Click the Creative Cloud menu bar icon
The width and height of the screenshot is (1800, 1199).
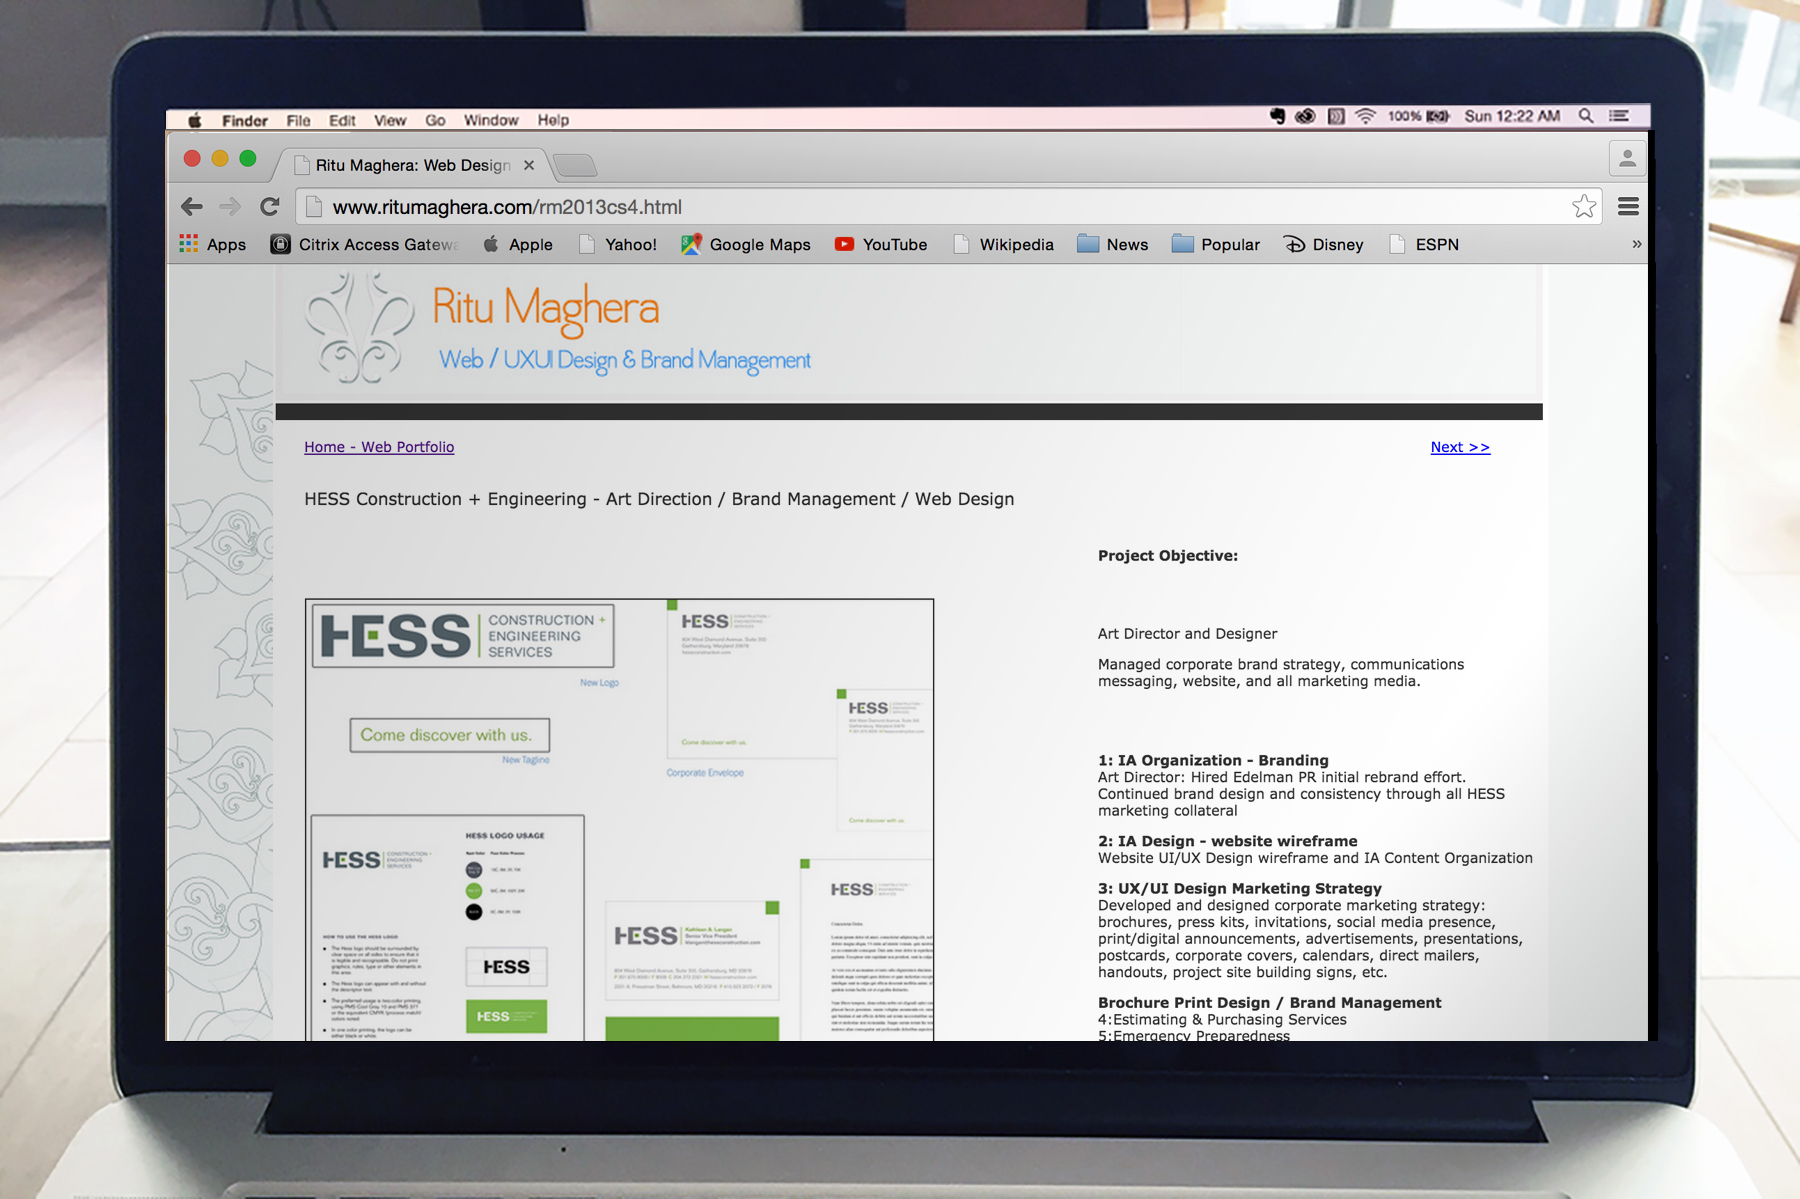[x=1305, y=116]
